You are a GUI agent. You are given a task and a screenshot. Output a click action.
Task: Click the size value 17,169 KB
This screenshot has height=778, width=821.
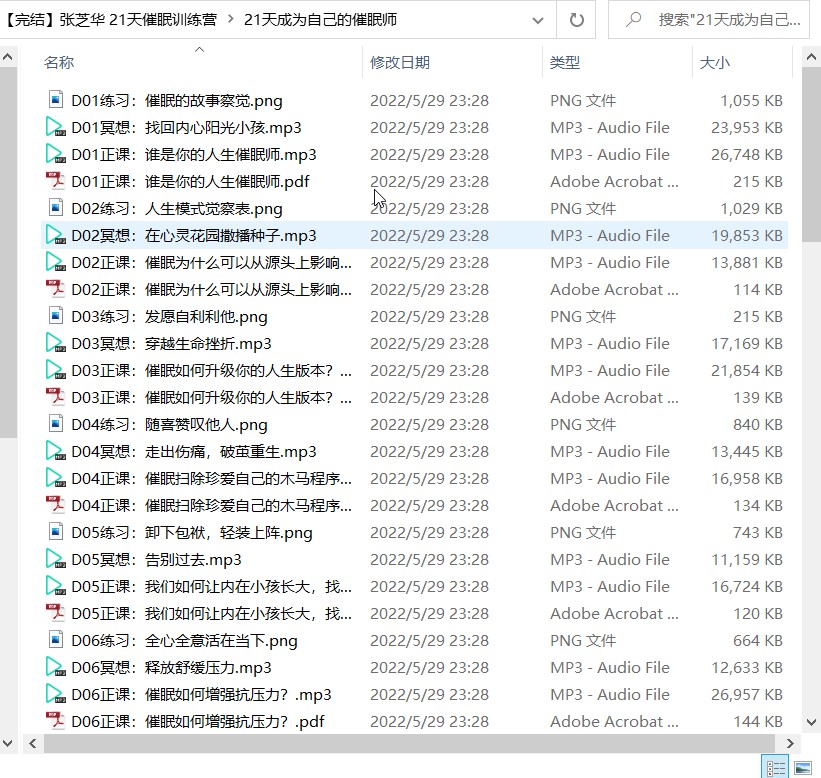[747, 343]
